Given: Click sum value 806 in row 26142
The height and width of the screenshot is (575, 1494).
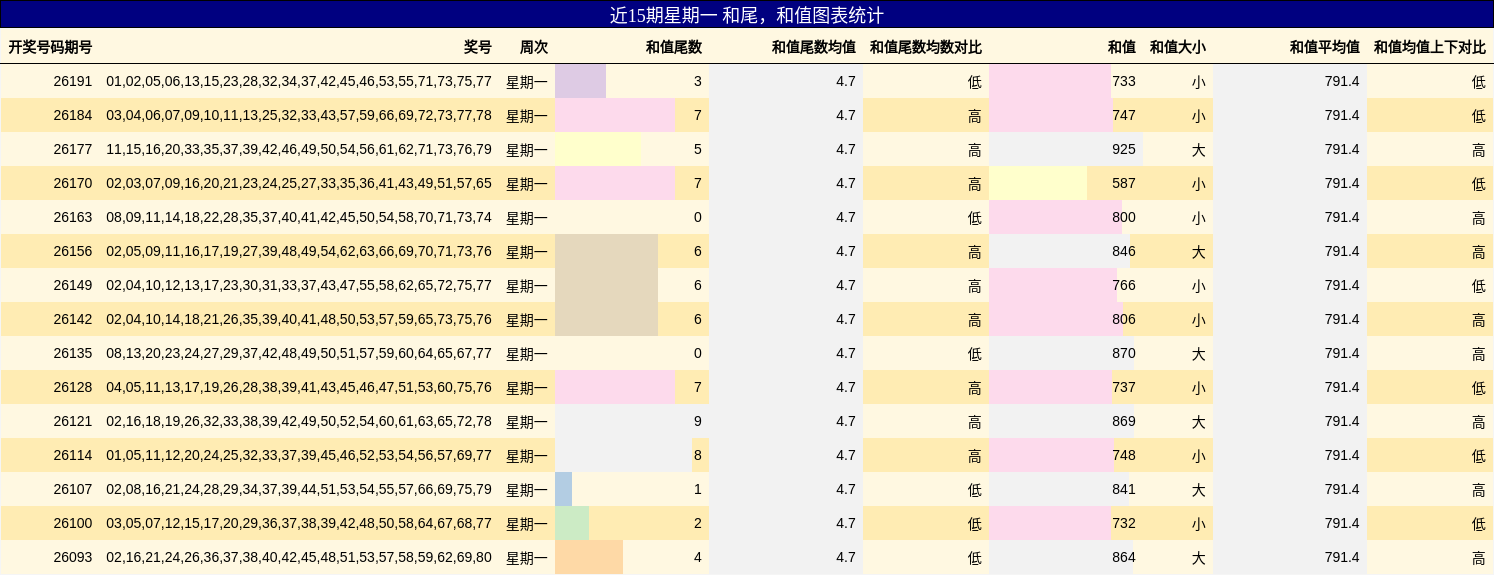Looking at the screenshot, I should (x=1124, y=319).
